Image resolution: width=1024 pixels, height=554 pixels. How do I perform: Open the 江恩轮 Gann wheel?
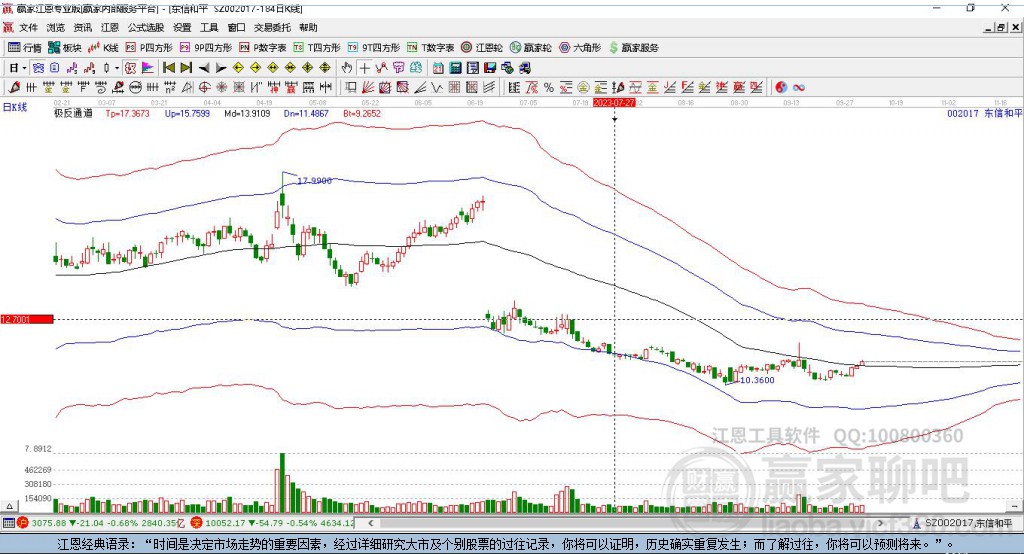(x=482, y=48)
